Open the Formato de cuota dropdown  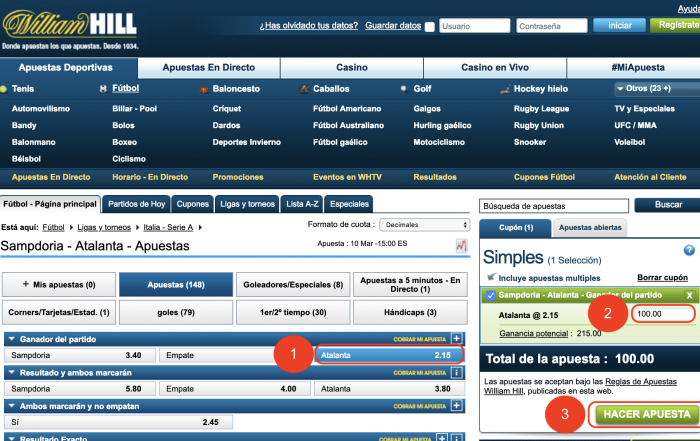[x=425, y=225]
